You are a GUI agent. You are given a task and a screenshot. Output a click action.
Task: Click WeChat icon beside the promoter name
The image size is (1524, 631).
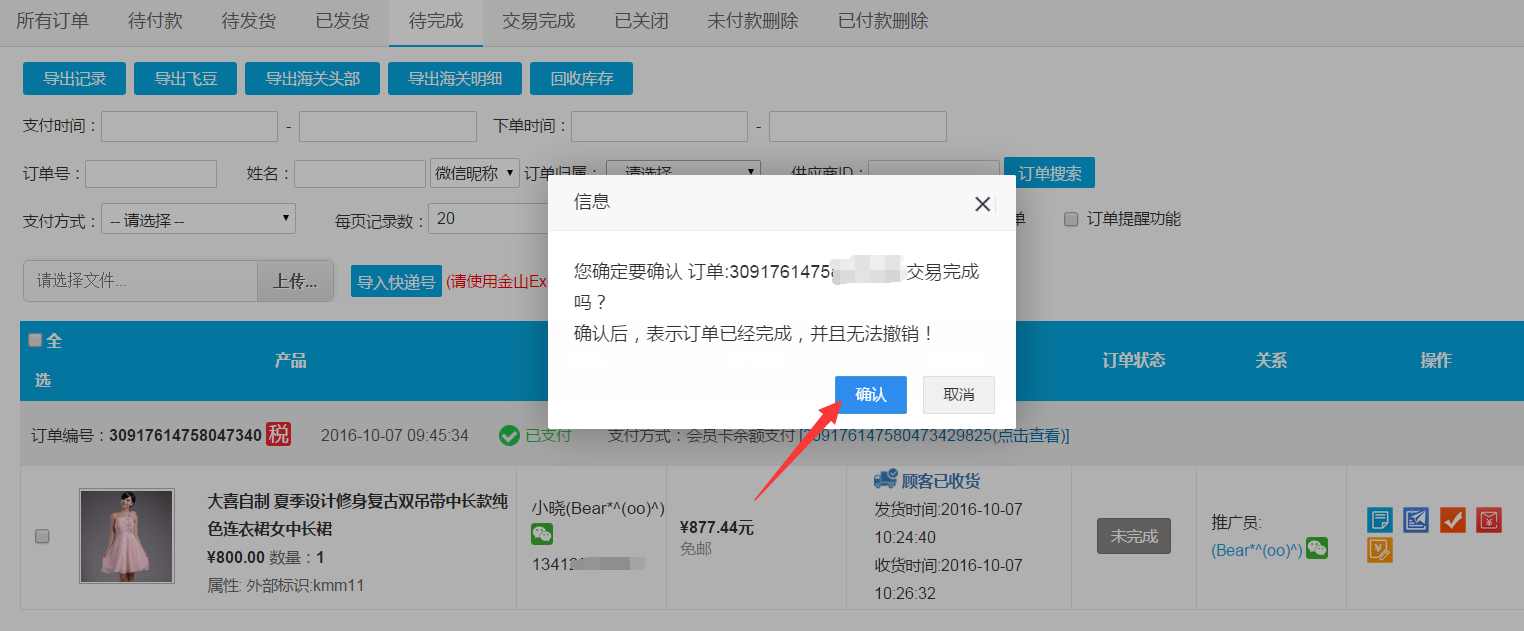tap(1317, 548)
